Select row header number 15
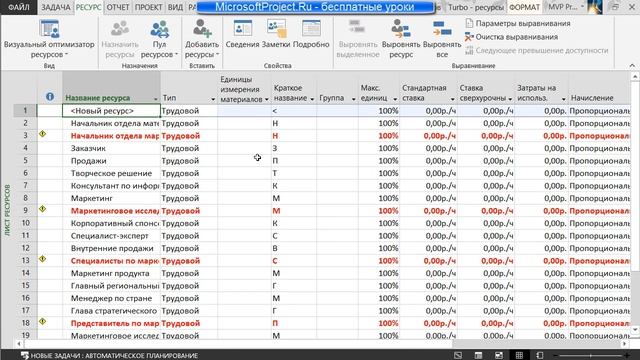This screenshot has width=640, height=360. point(25,286)
